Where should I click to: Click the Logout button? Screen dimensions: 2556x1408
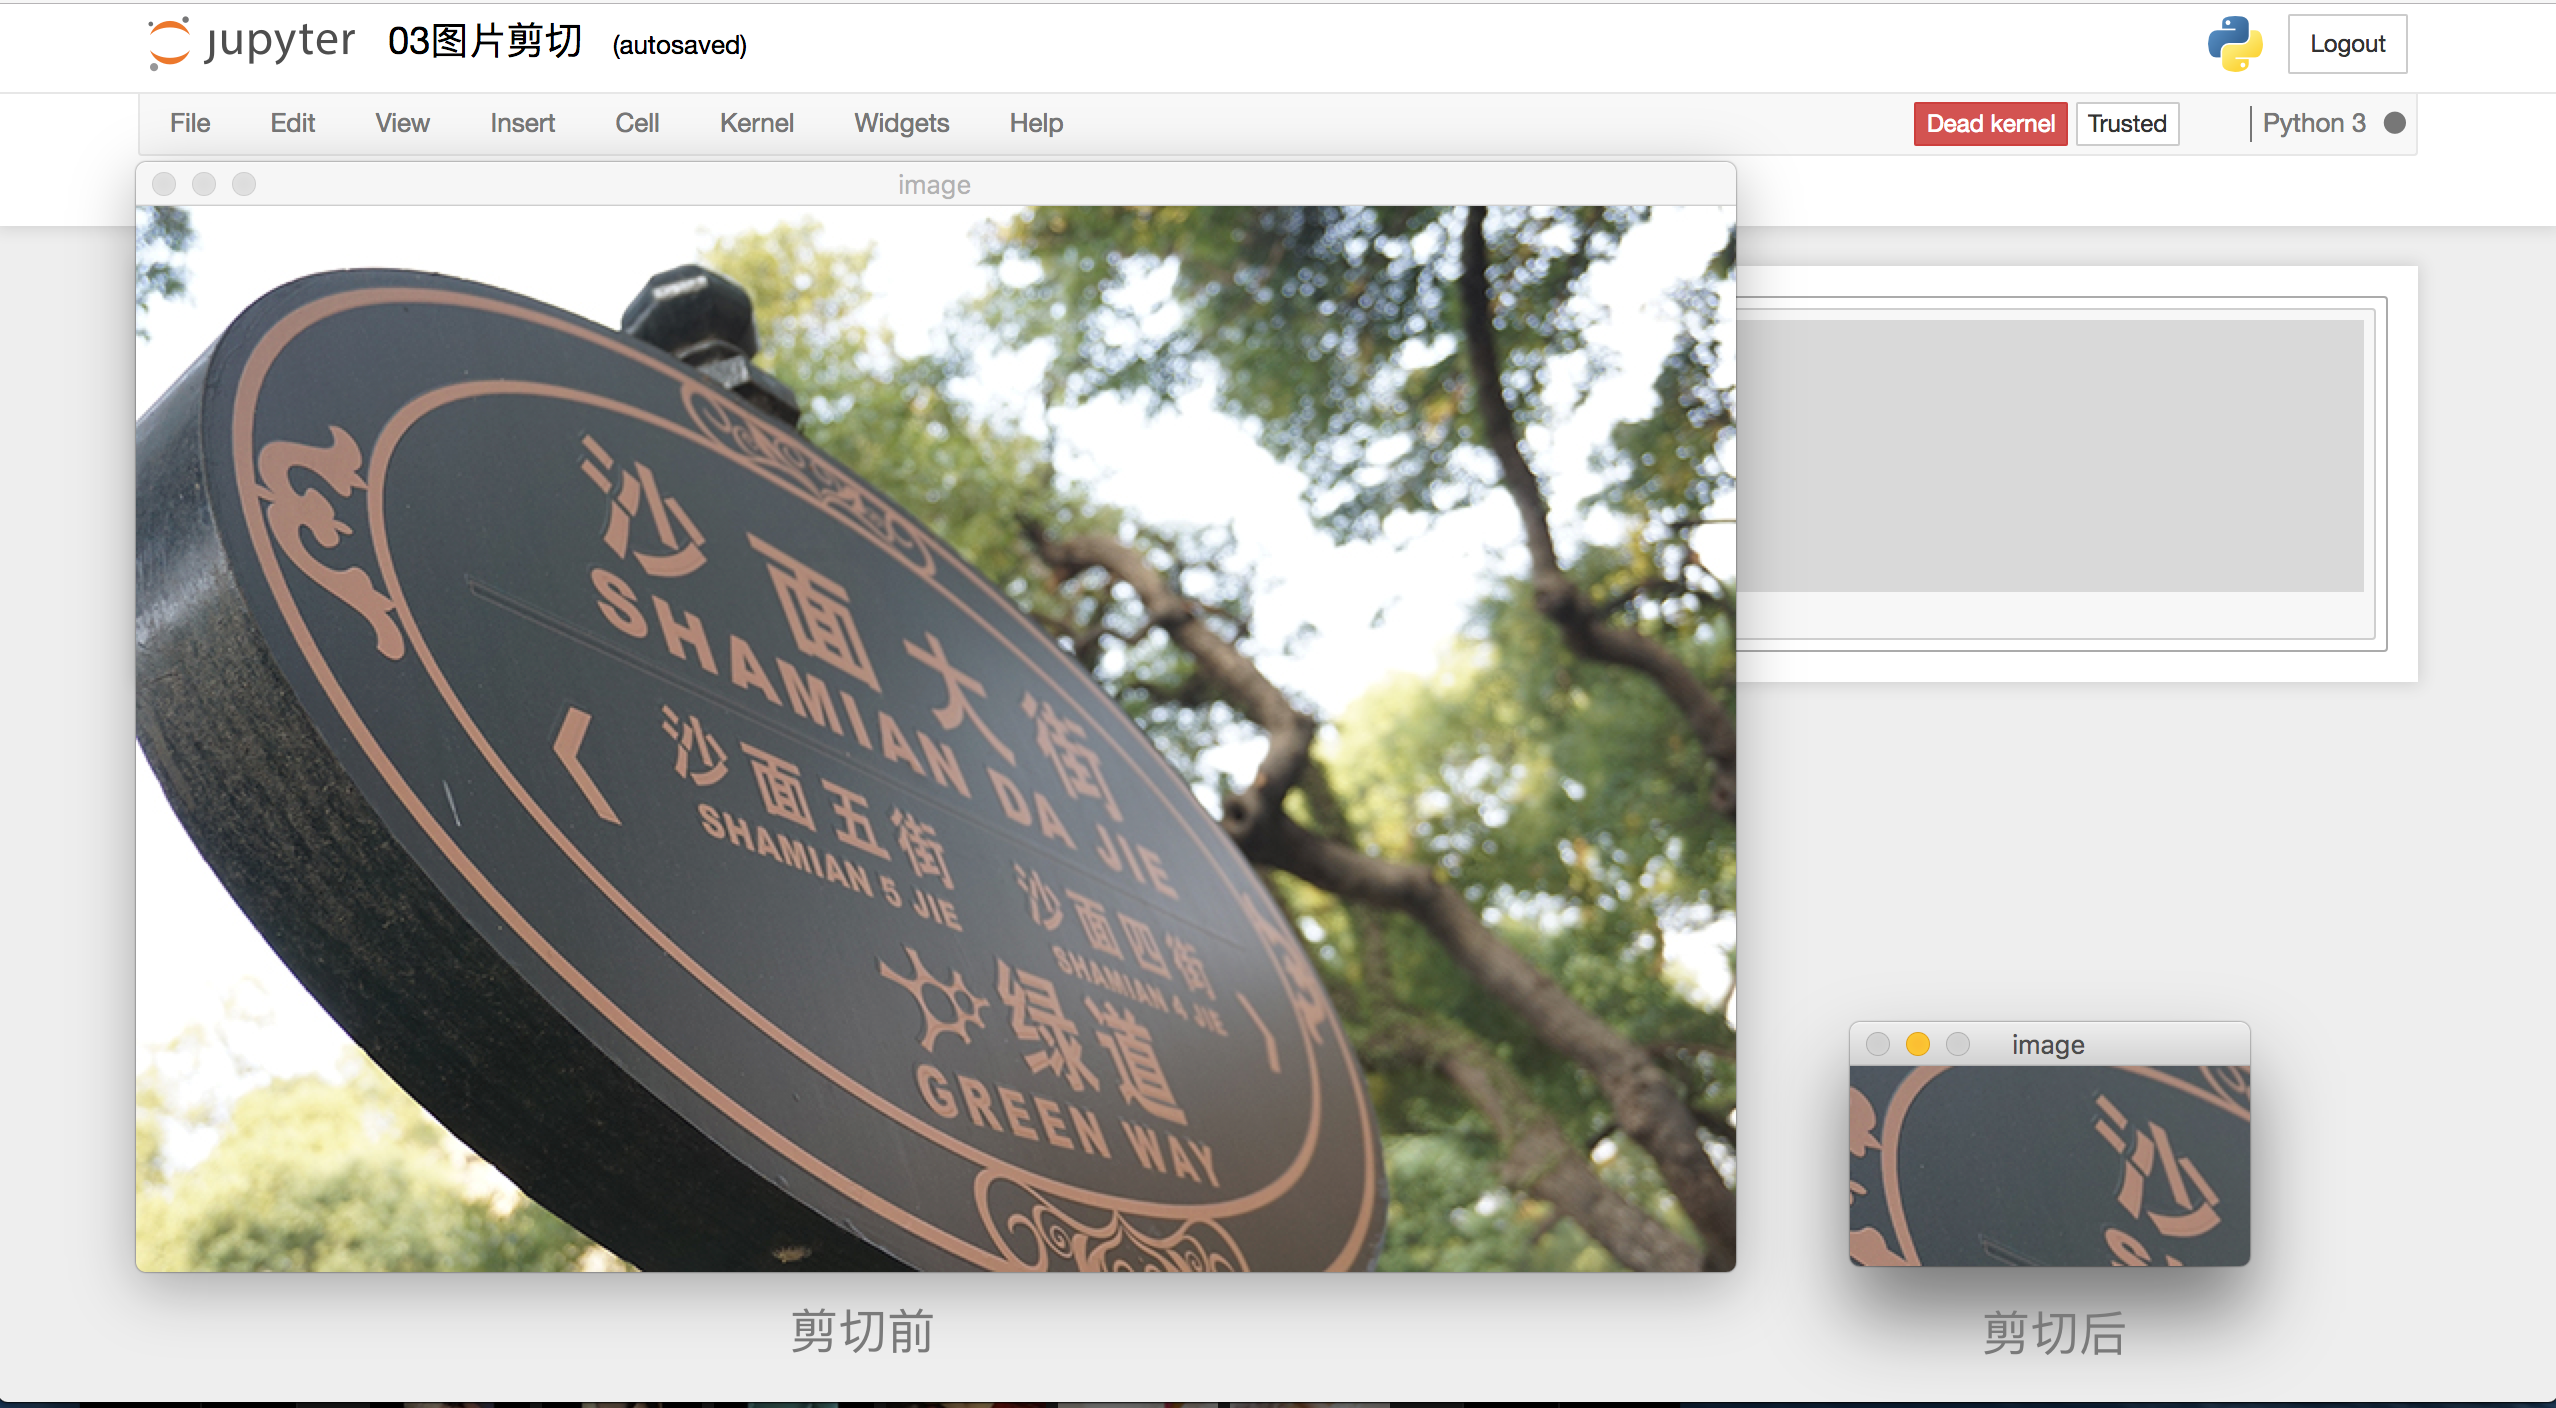click(2346, 44)
